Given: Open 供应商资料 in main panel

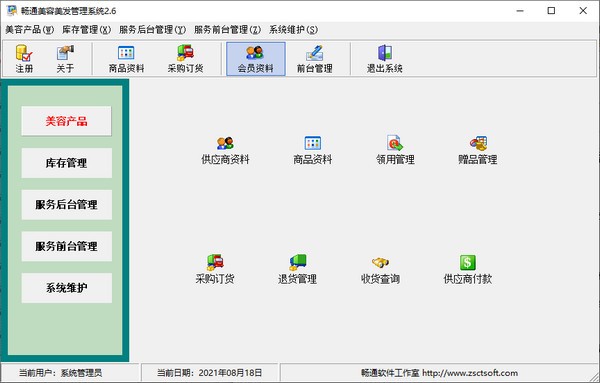Looking at the screenshot, I should pos(225,151).
